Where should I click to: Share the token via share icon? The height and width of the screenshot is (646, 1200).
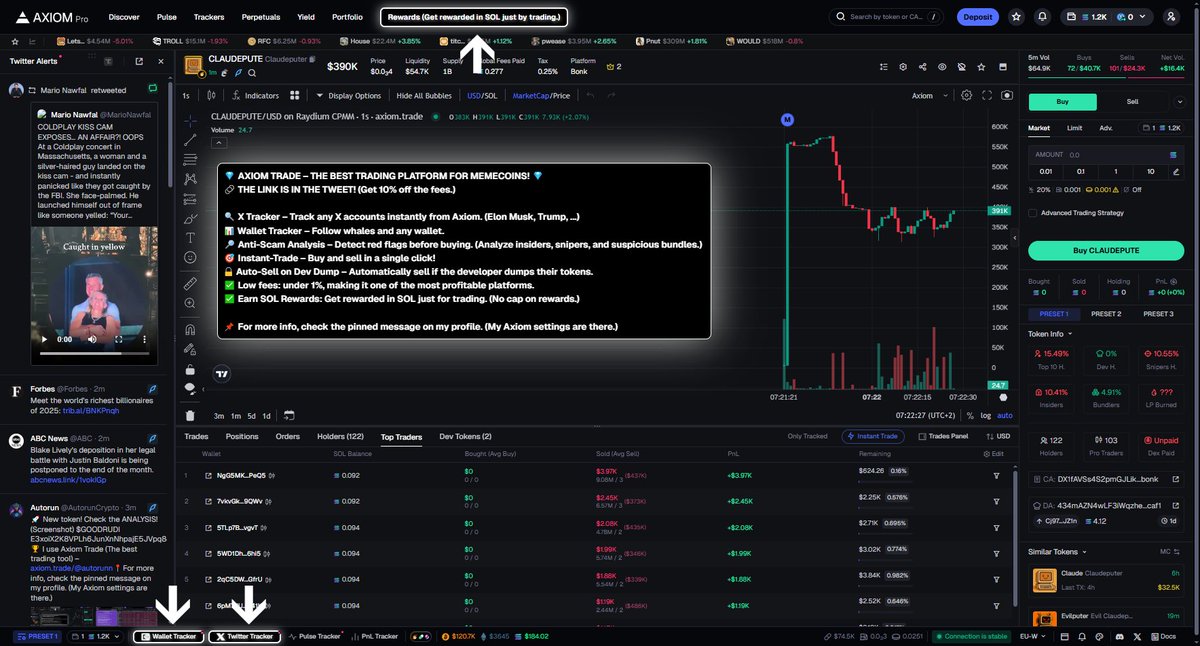pos(921,67)
